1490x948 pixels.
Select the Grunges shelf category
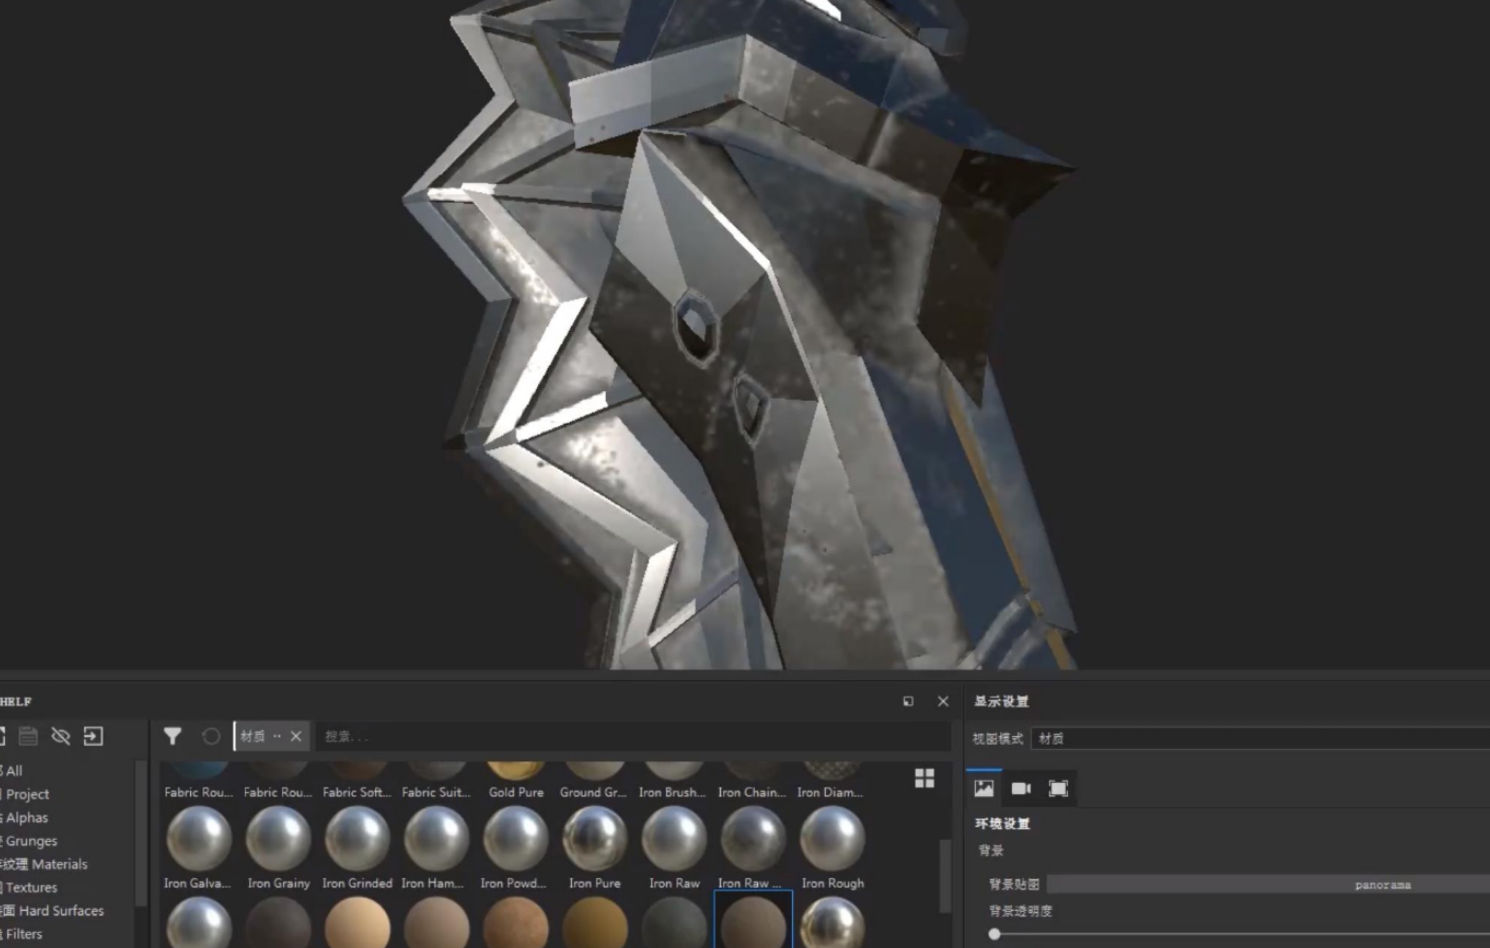click(31, 841)
